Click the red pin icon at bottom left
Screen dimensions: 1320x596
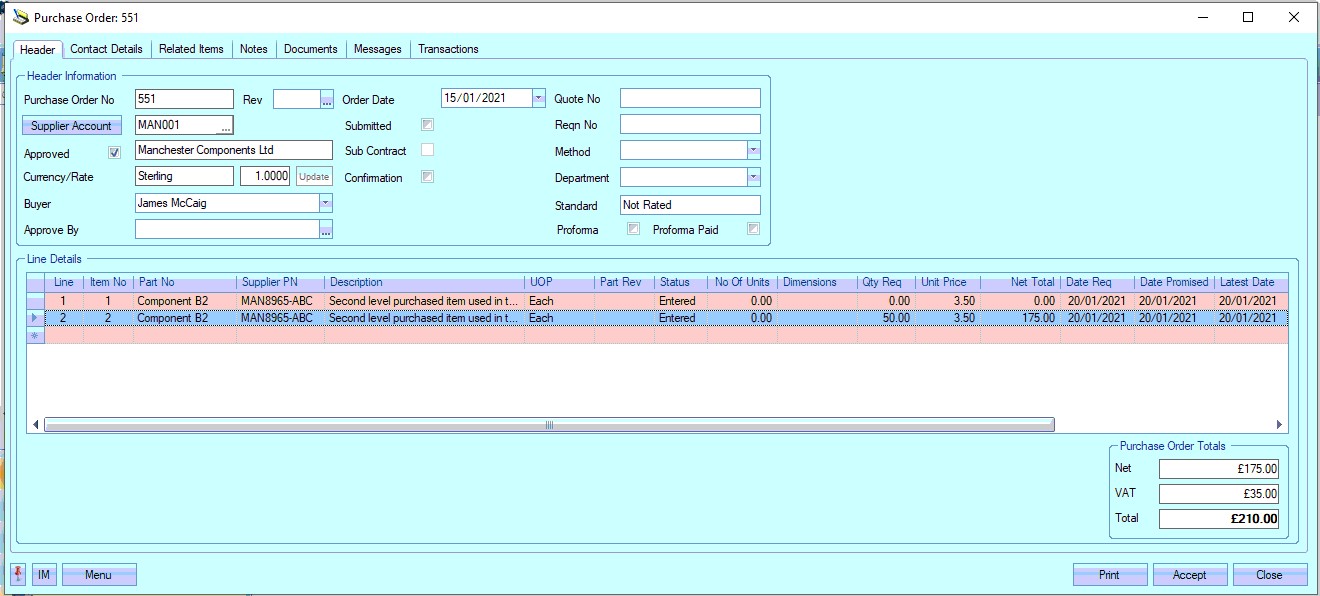coord(19,574)
